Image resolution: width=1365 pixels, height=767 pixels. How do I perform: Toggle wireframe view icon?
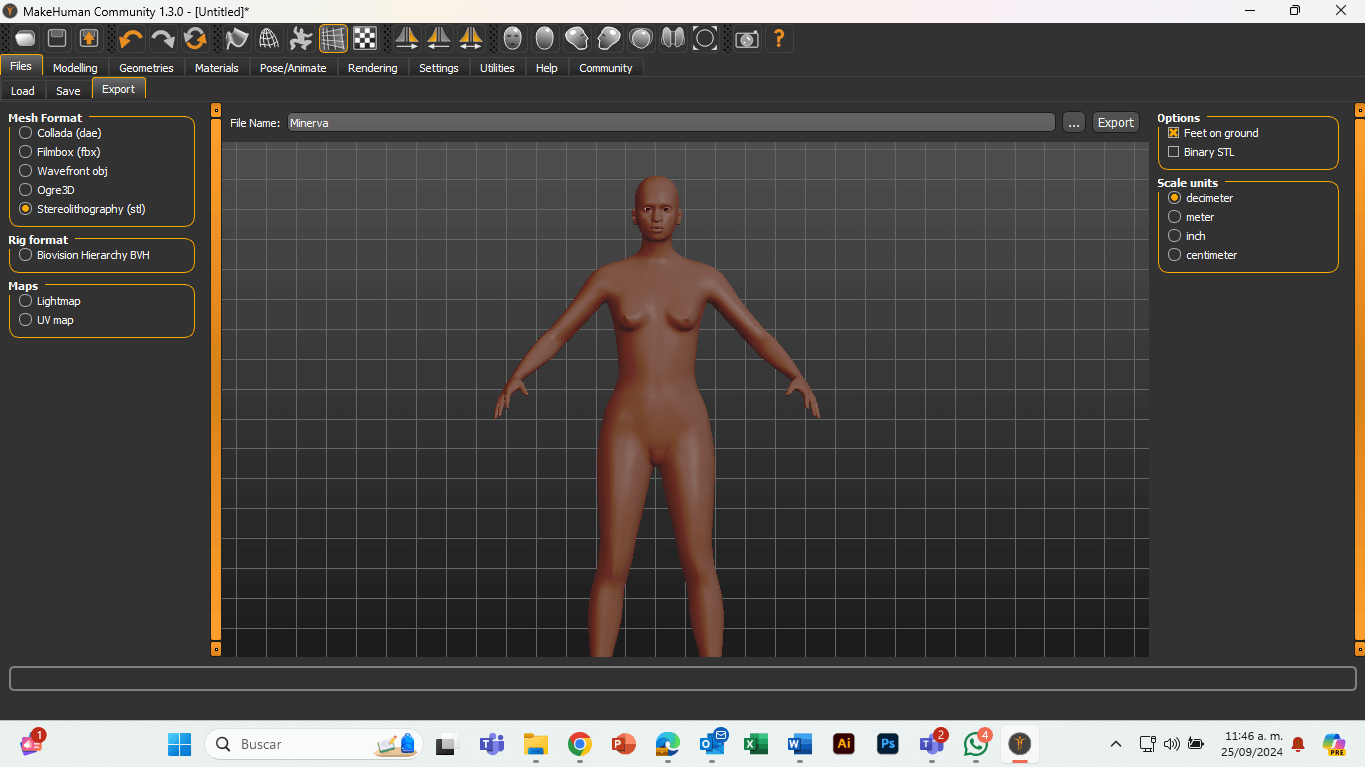[269, 39]
